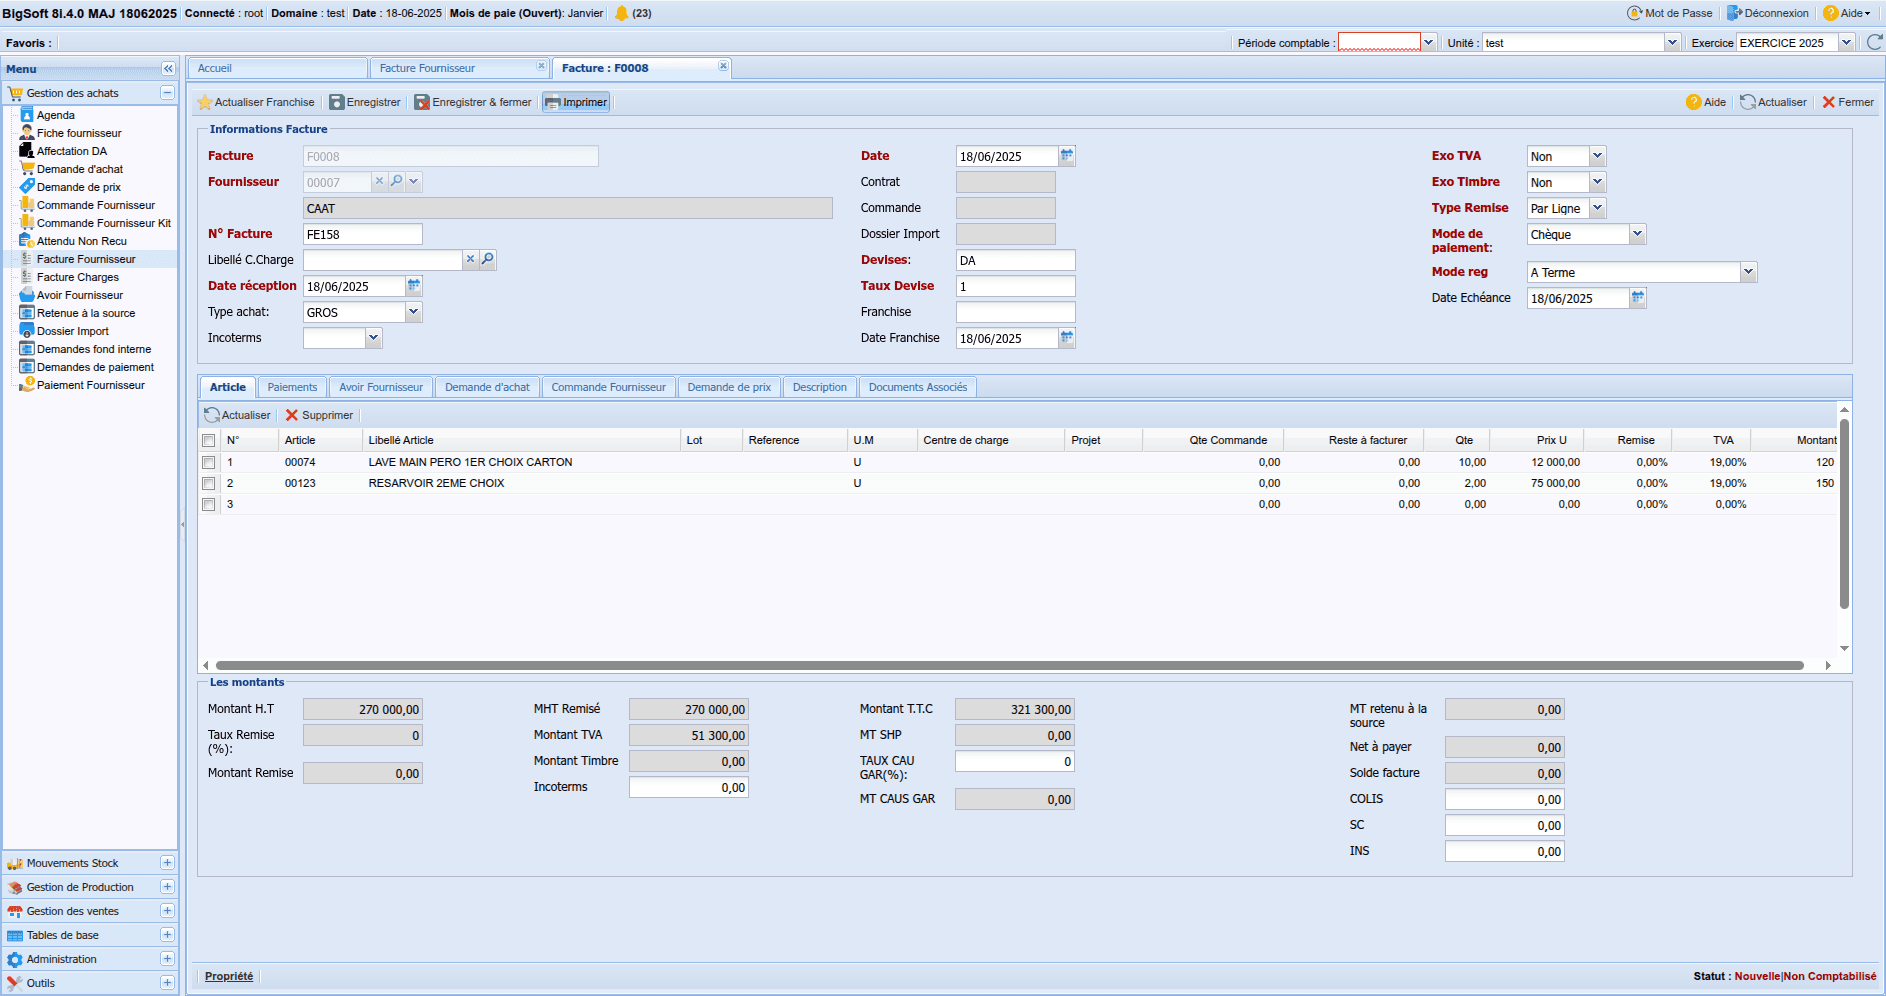The height and width of the screenshot is (996, 1886).
Task: Click Enregistrer & fermer toolbar icon
Action: [x=422, y=102]
